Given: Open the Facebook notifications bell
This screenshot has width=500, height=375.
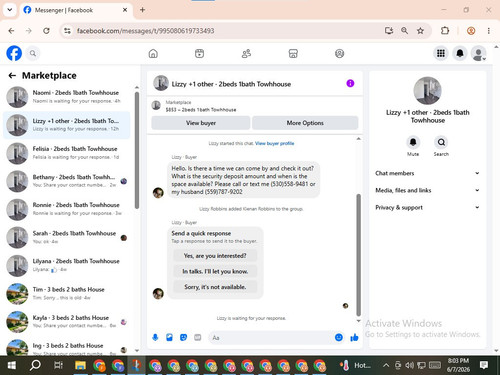Looking at the screenshot, I should pyautogui.click(x=460, y=53).
